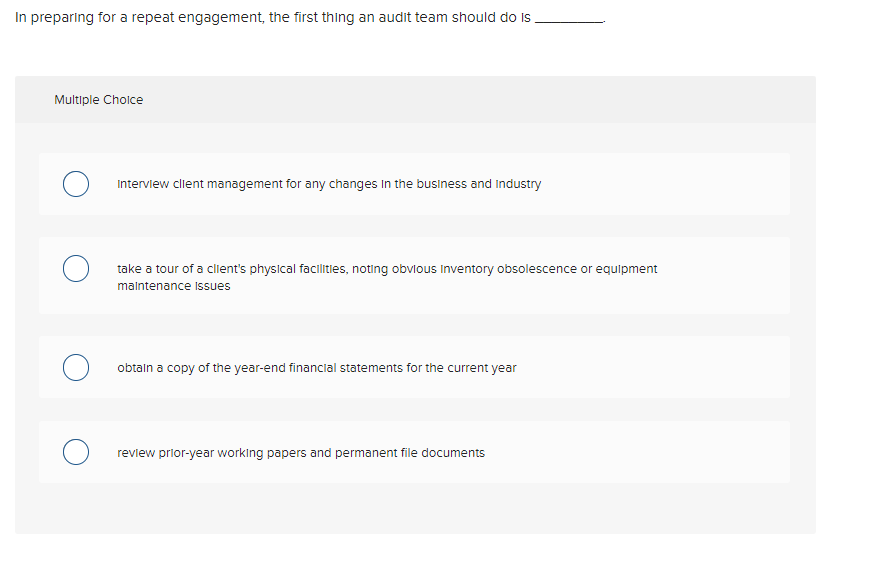
Task: Select the radio button for reviewing prior-year working papers
Action: pos(76,452)
